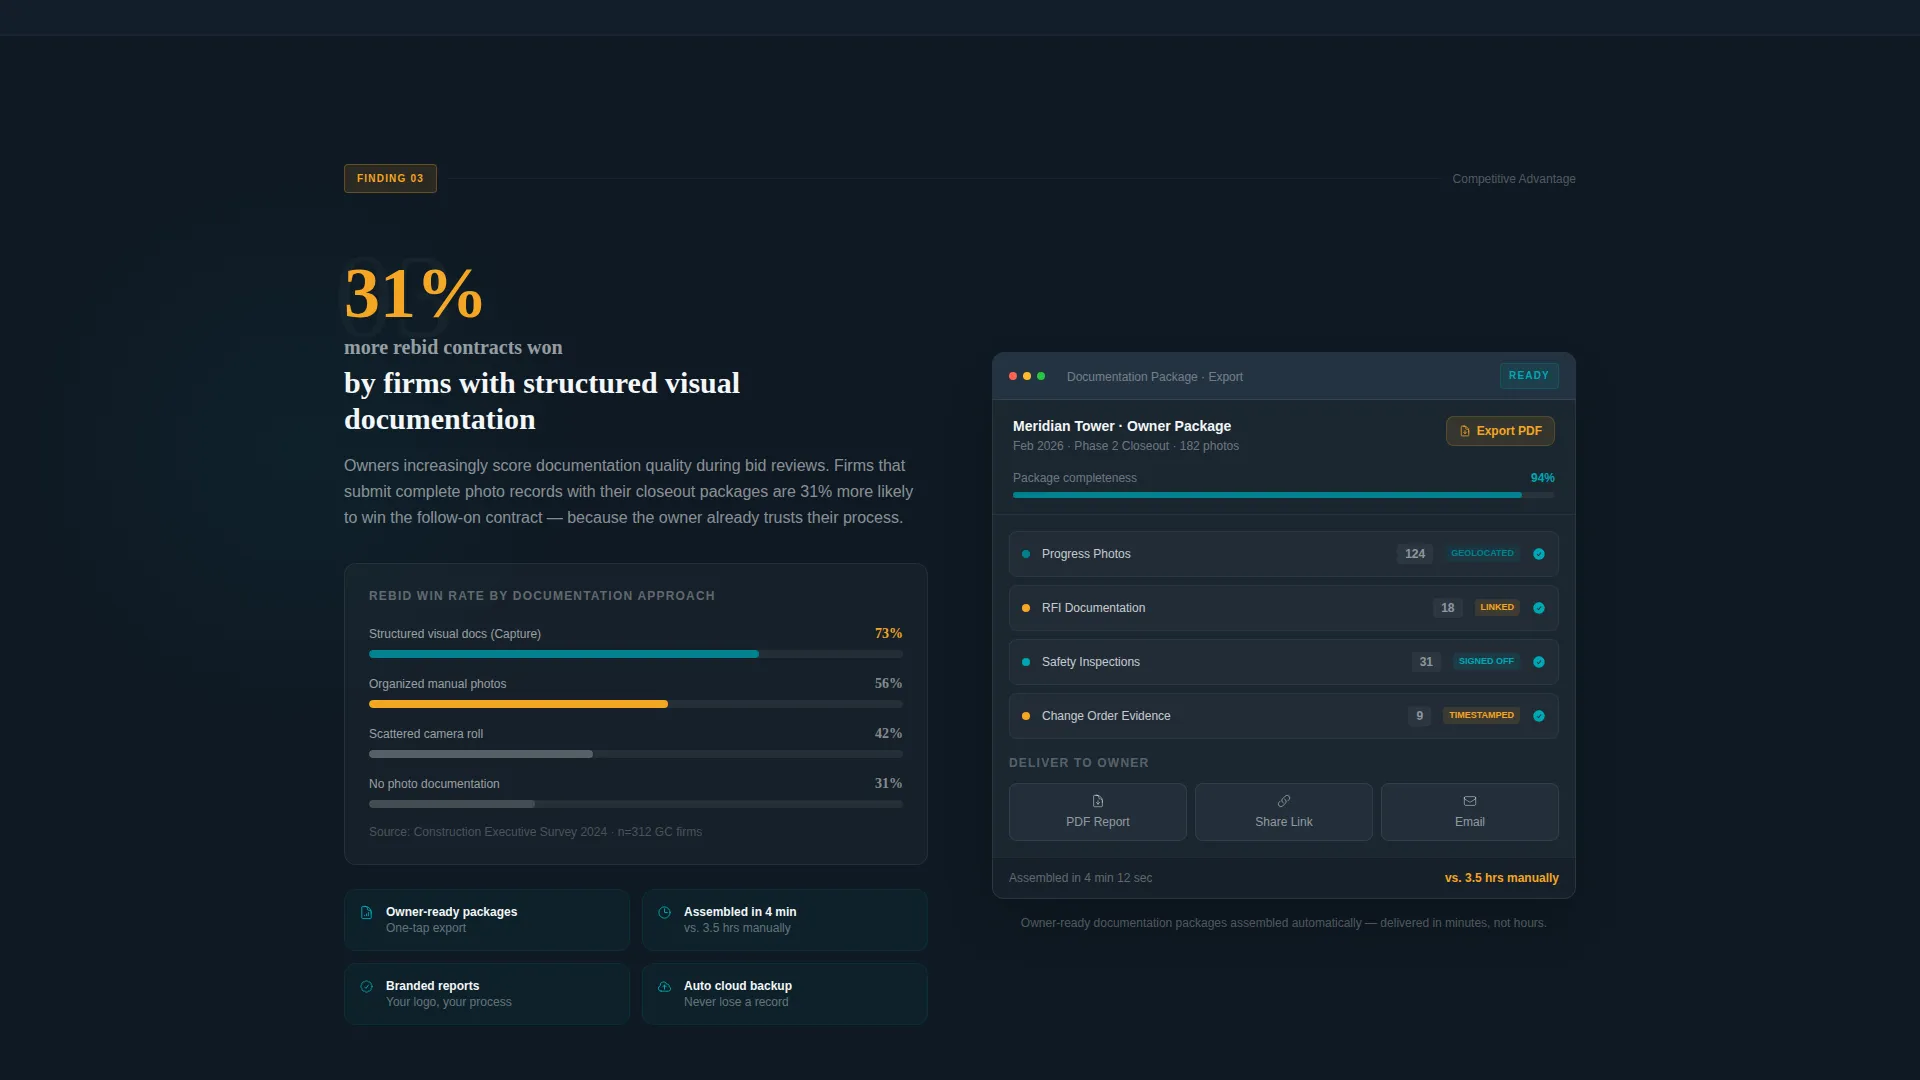Screen dimensions: 1920x1080
Task: Click the READY status badge
Action: pos(1528,376)
